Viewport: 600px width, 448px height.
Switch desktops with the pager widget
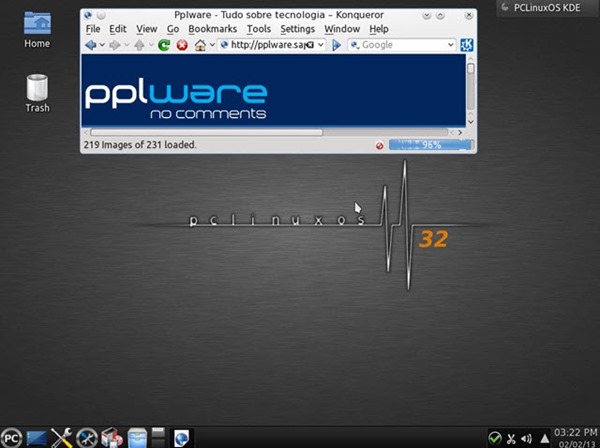tap(158, 437)
